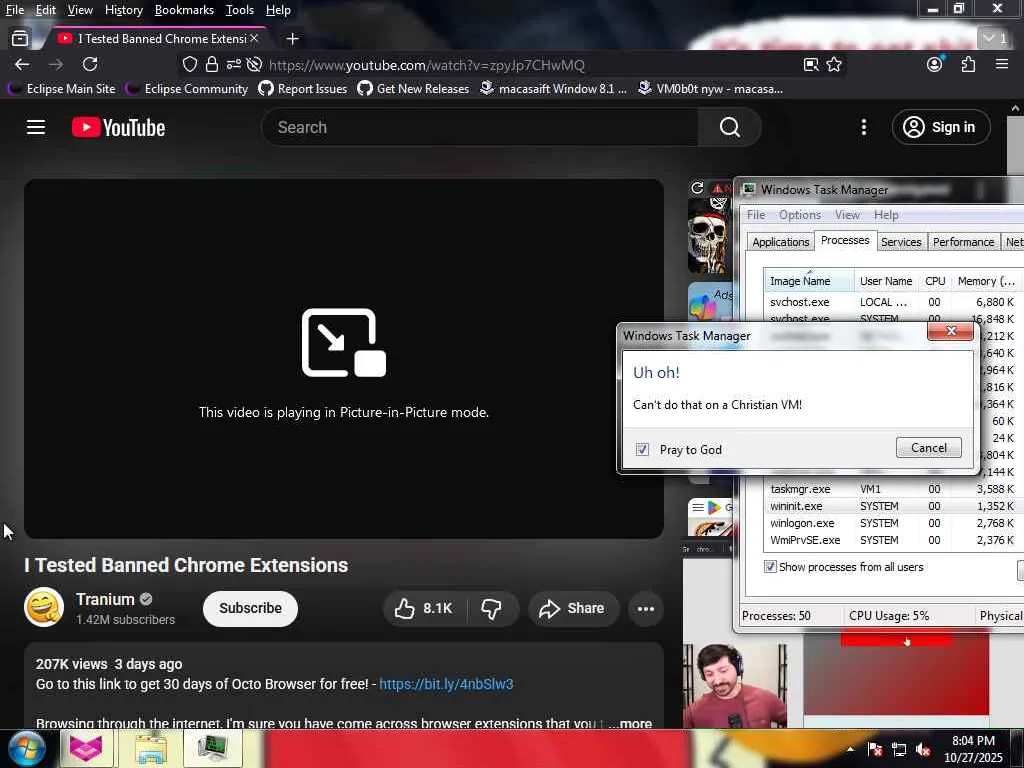
Task: Sort by Image Name column header
Action: click(x=809, y=281)
